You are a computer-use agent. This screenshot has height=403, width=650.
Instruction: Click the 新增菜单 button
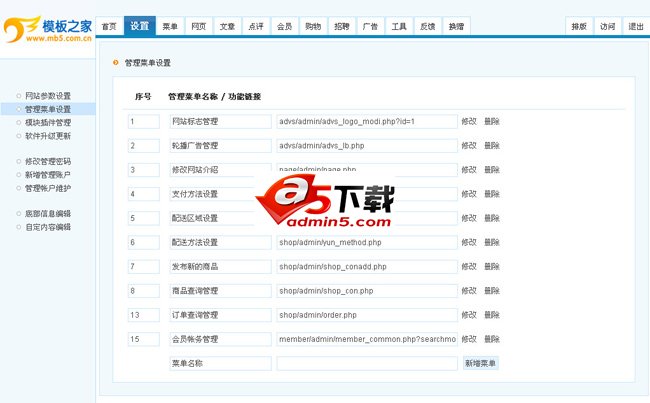point(480,363)
